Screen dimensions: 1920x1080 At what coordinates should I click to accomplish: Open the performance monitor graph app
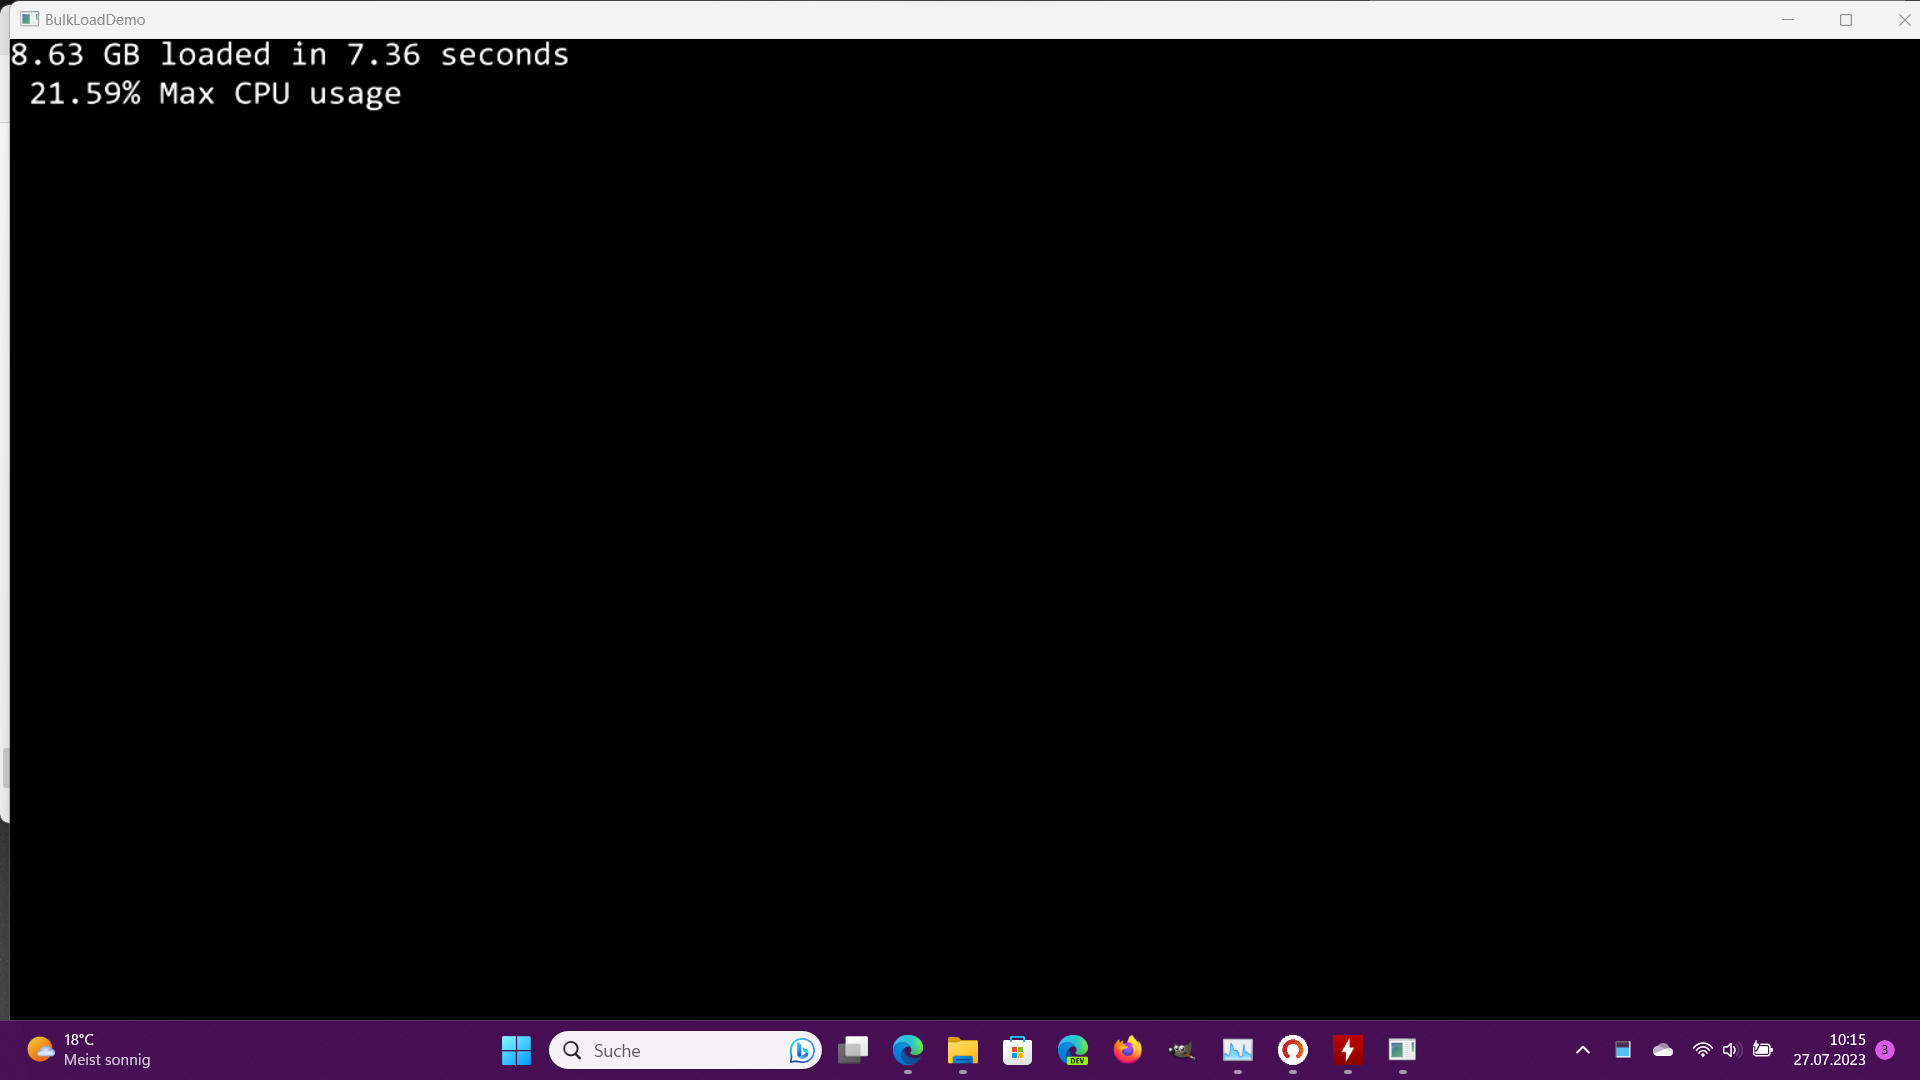click(1238, 1050)
